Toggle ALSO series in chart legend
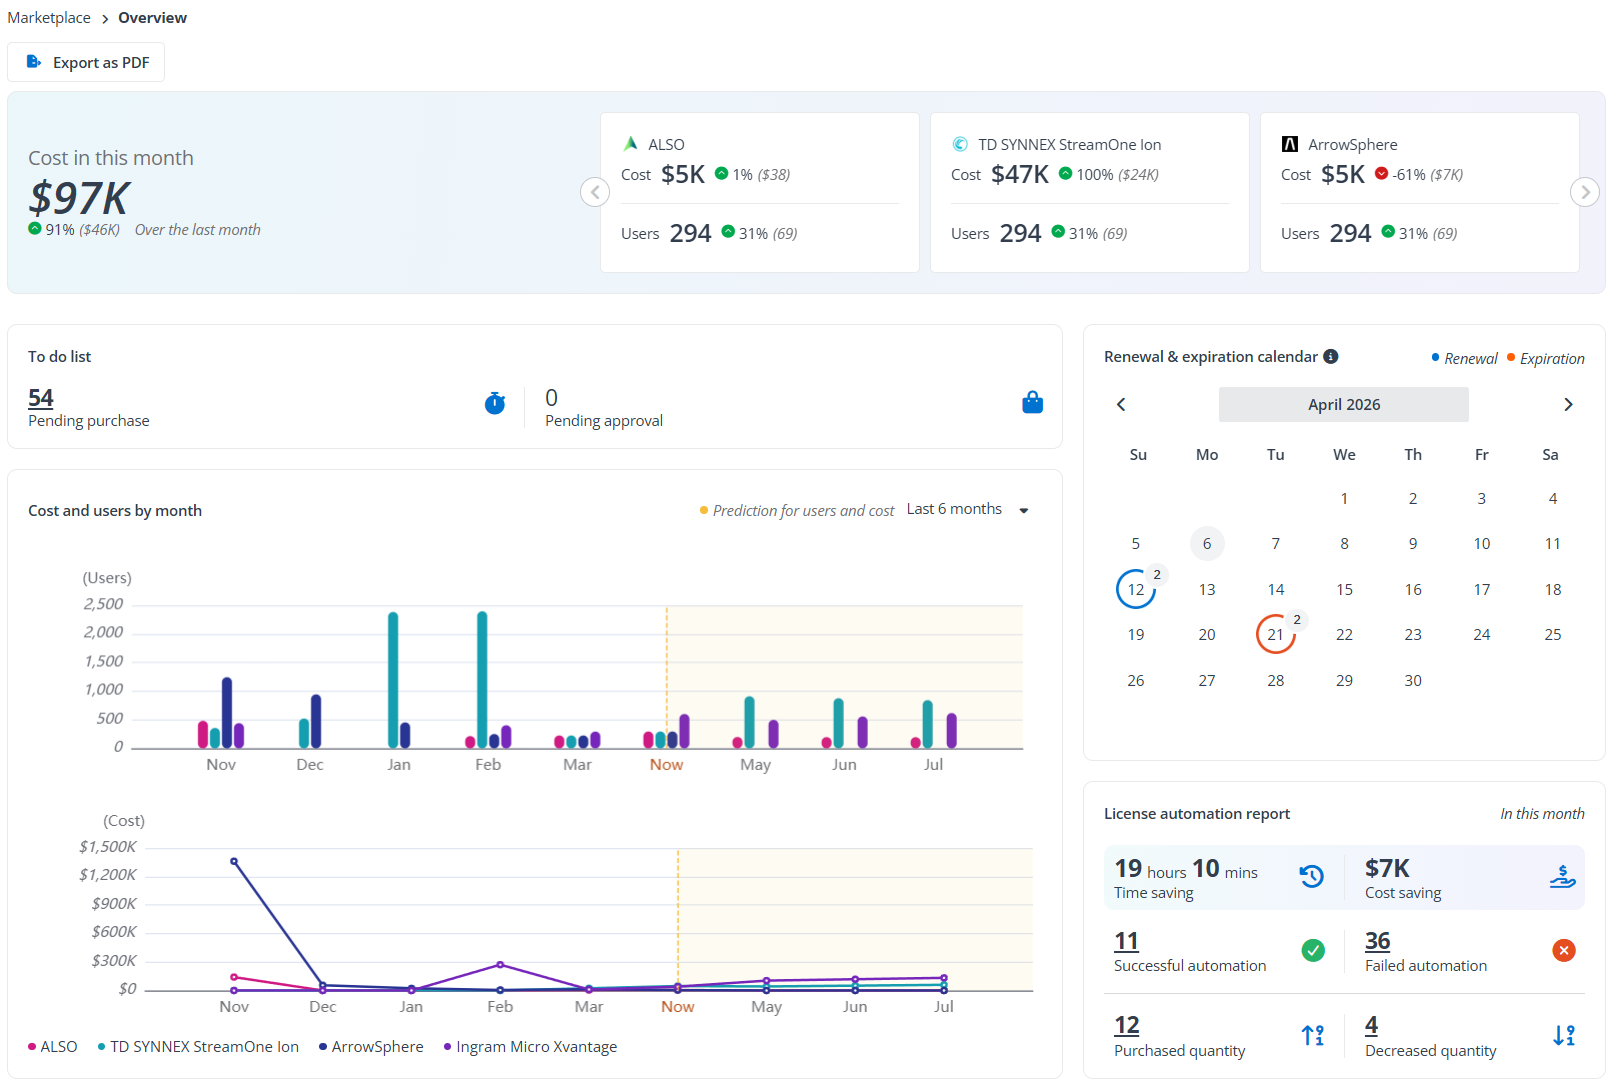Viewport: 1617px width, 1092px height. tap(53, 1047)
